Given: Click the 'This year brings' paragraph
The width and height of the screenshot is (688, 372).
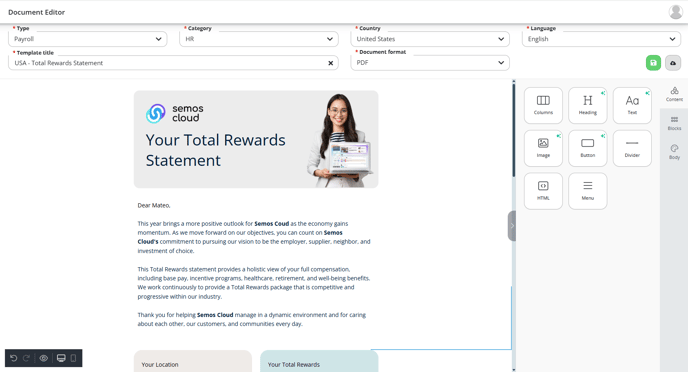Looking at the screenshot, I should pos(254,237).
